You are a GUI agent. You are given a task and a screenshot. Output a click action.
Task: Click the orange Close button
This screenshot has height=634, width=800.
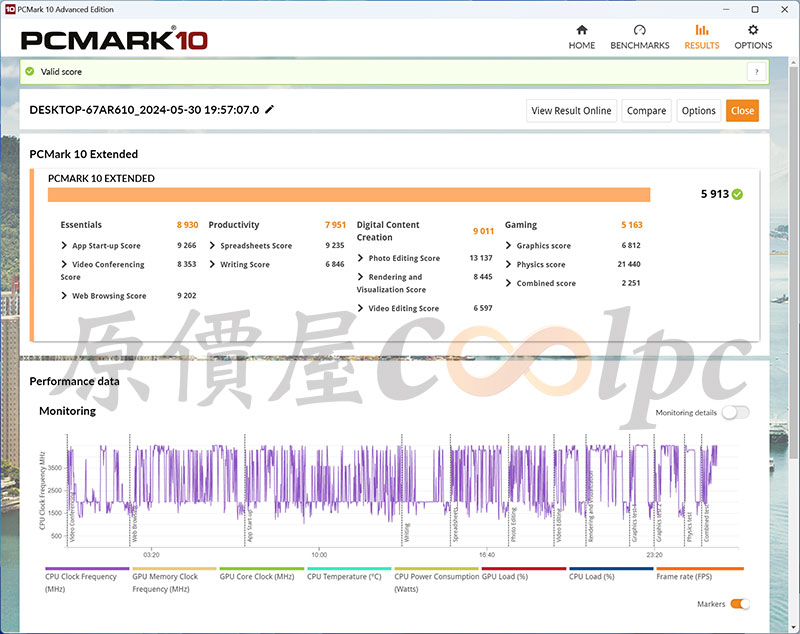pos(742,111)
